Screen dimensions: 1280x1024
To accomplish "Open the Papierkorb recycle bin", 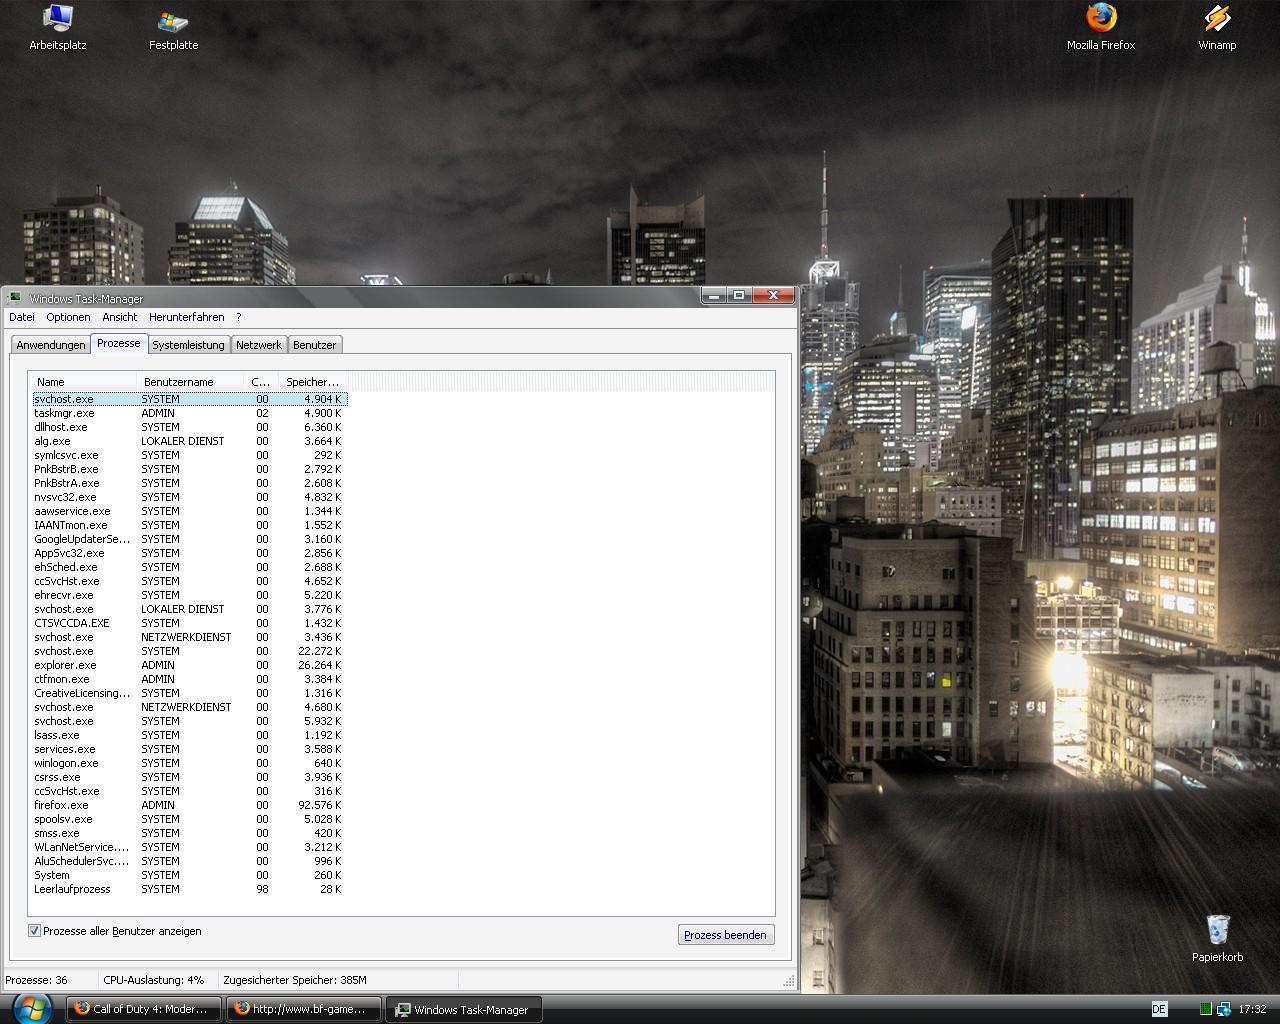I will tap(1217, 938).
